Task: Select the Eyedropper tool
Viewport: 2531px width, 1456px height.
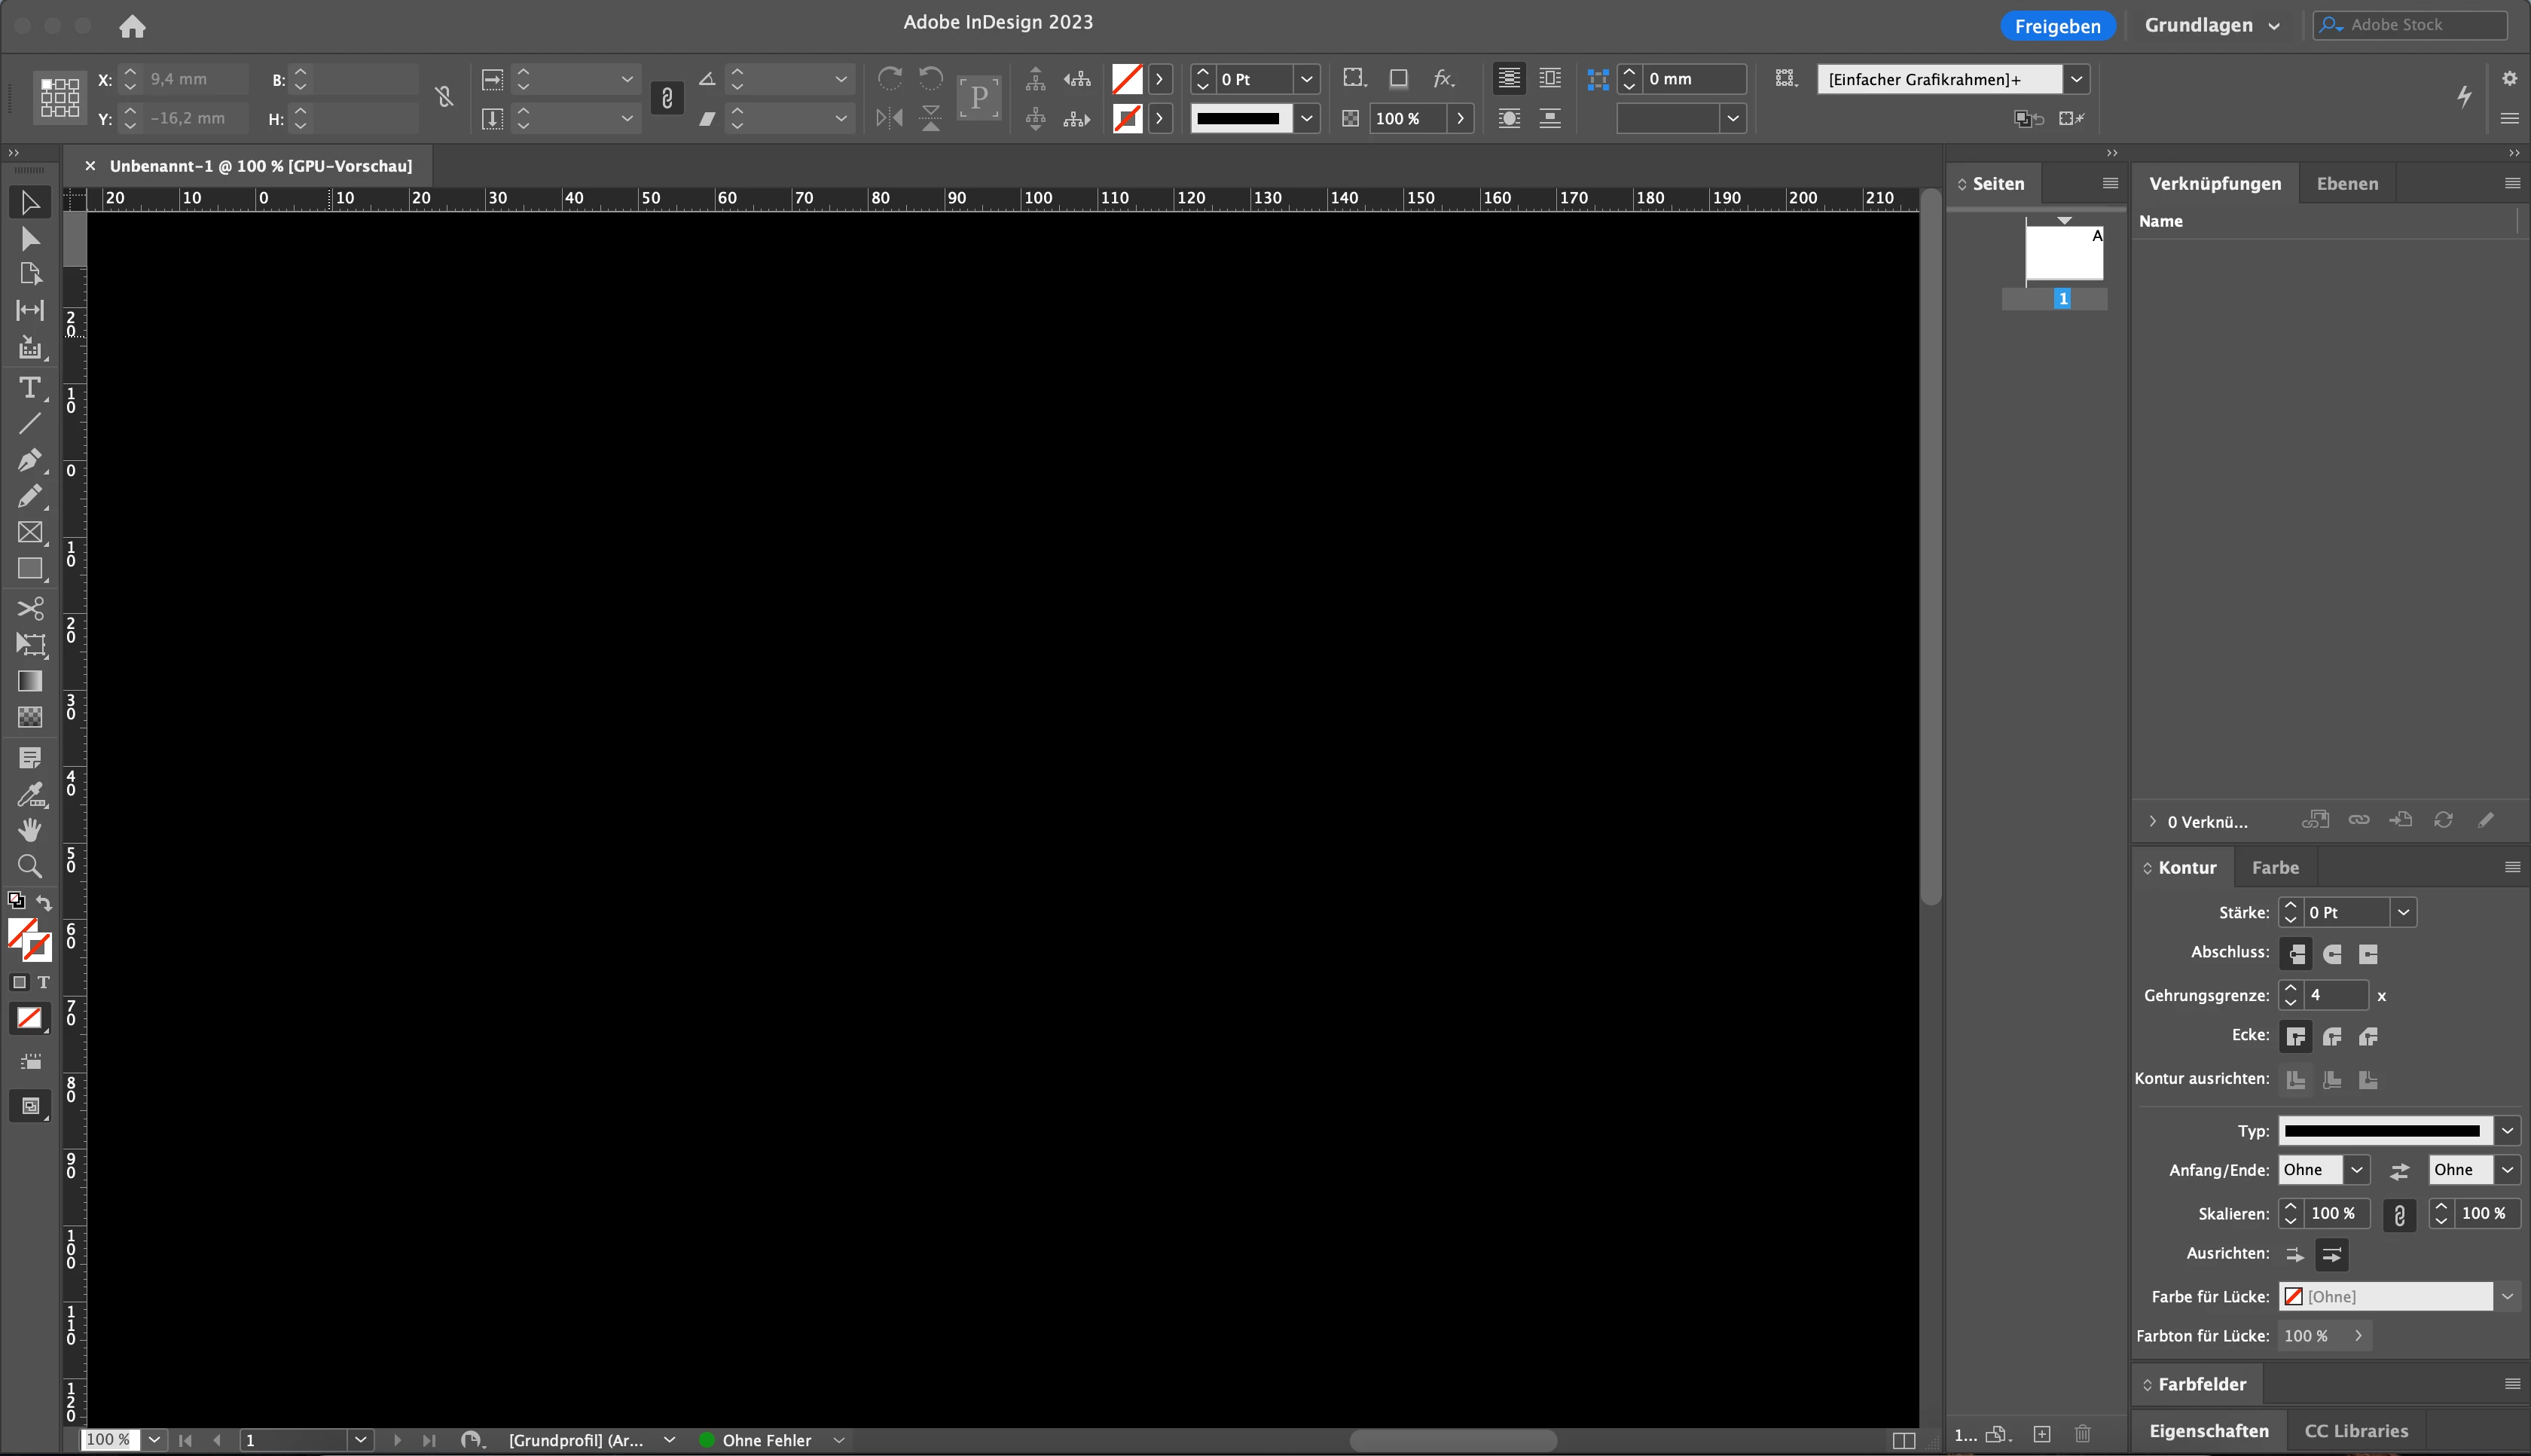Action: coord(30,795)
